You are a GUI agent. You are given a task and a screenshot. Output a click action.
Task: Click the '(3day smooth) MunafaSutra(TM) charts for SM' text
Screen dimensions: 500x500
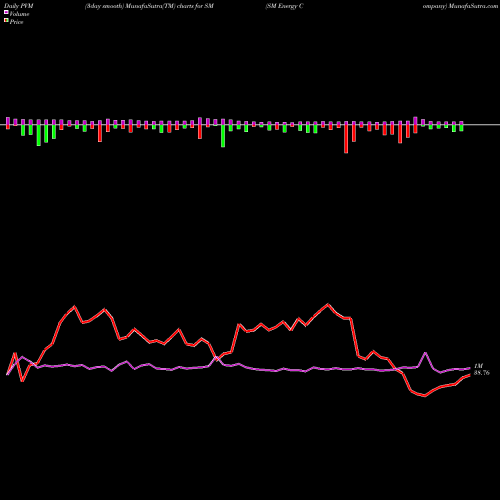coord(149,6)
